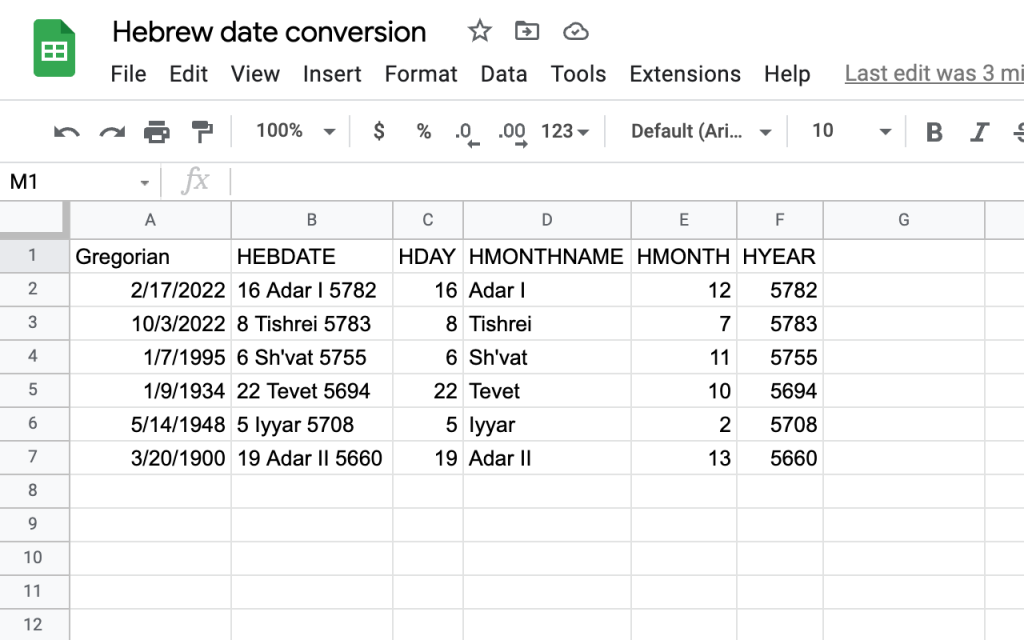Select cell B2 containing 16 Adar I 5782
The width and height of the screenshot is (1024, 640).
click(x=311, y=291)
